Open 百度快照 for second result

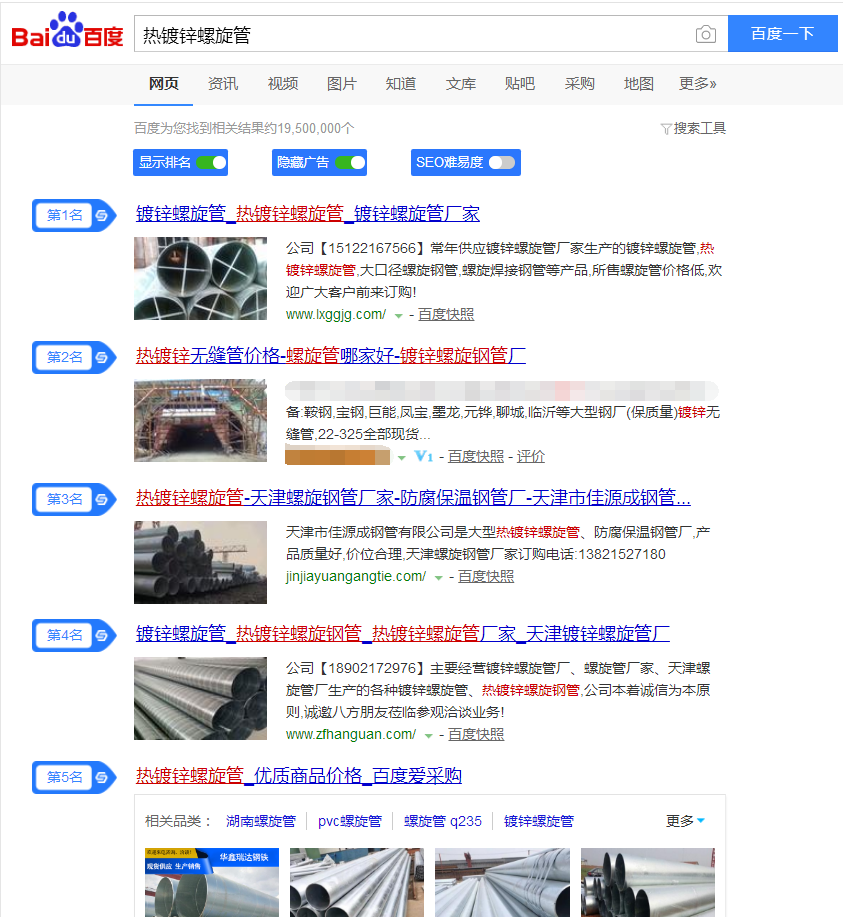[x=476, y=457]
